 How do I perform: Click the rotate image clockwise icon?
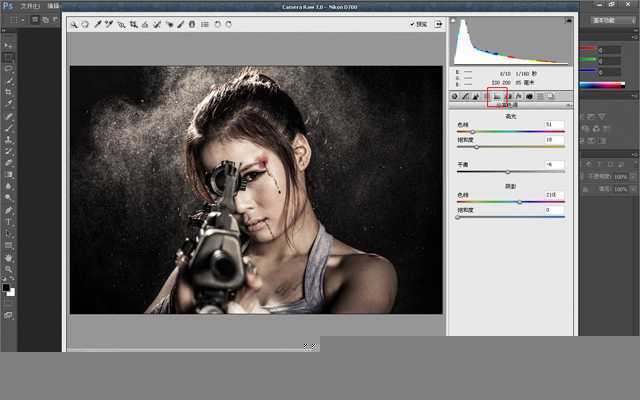coord(230,24)
